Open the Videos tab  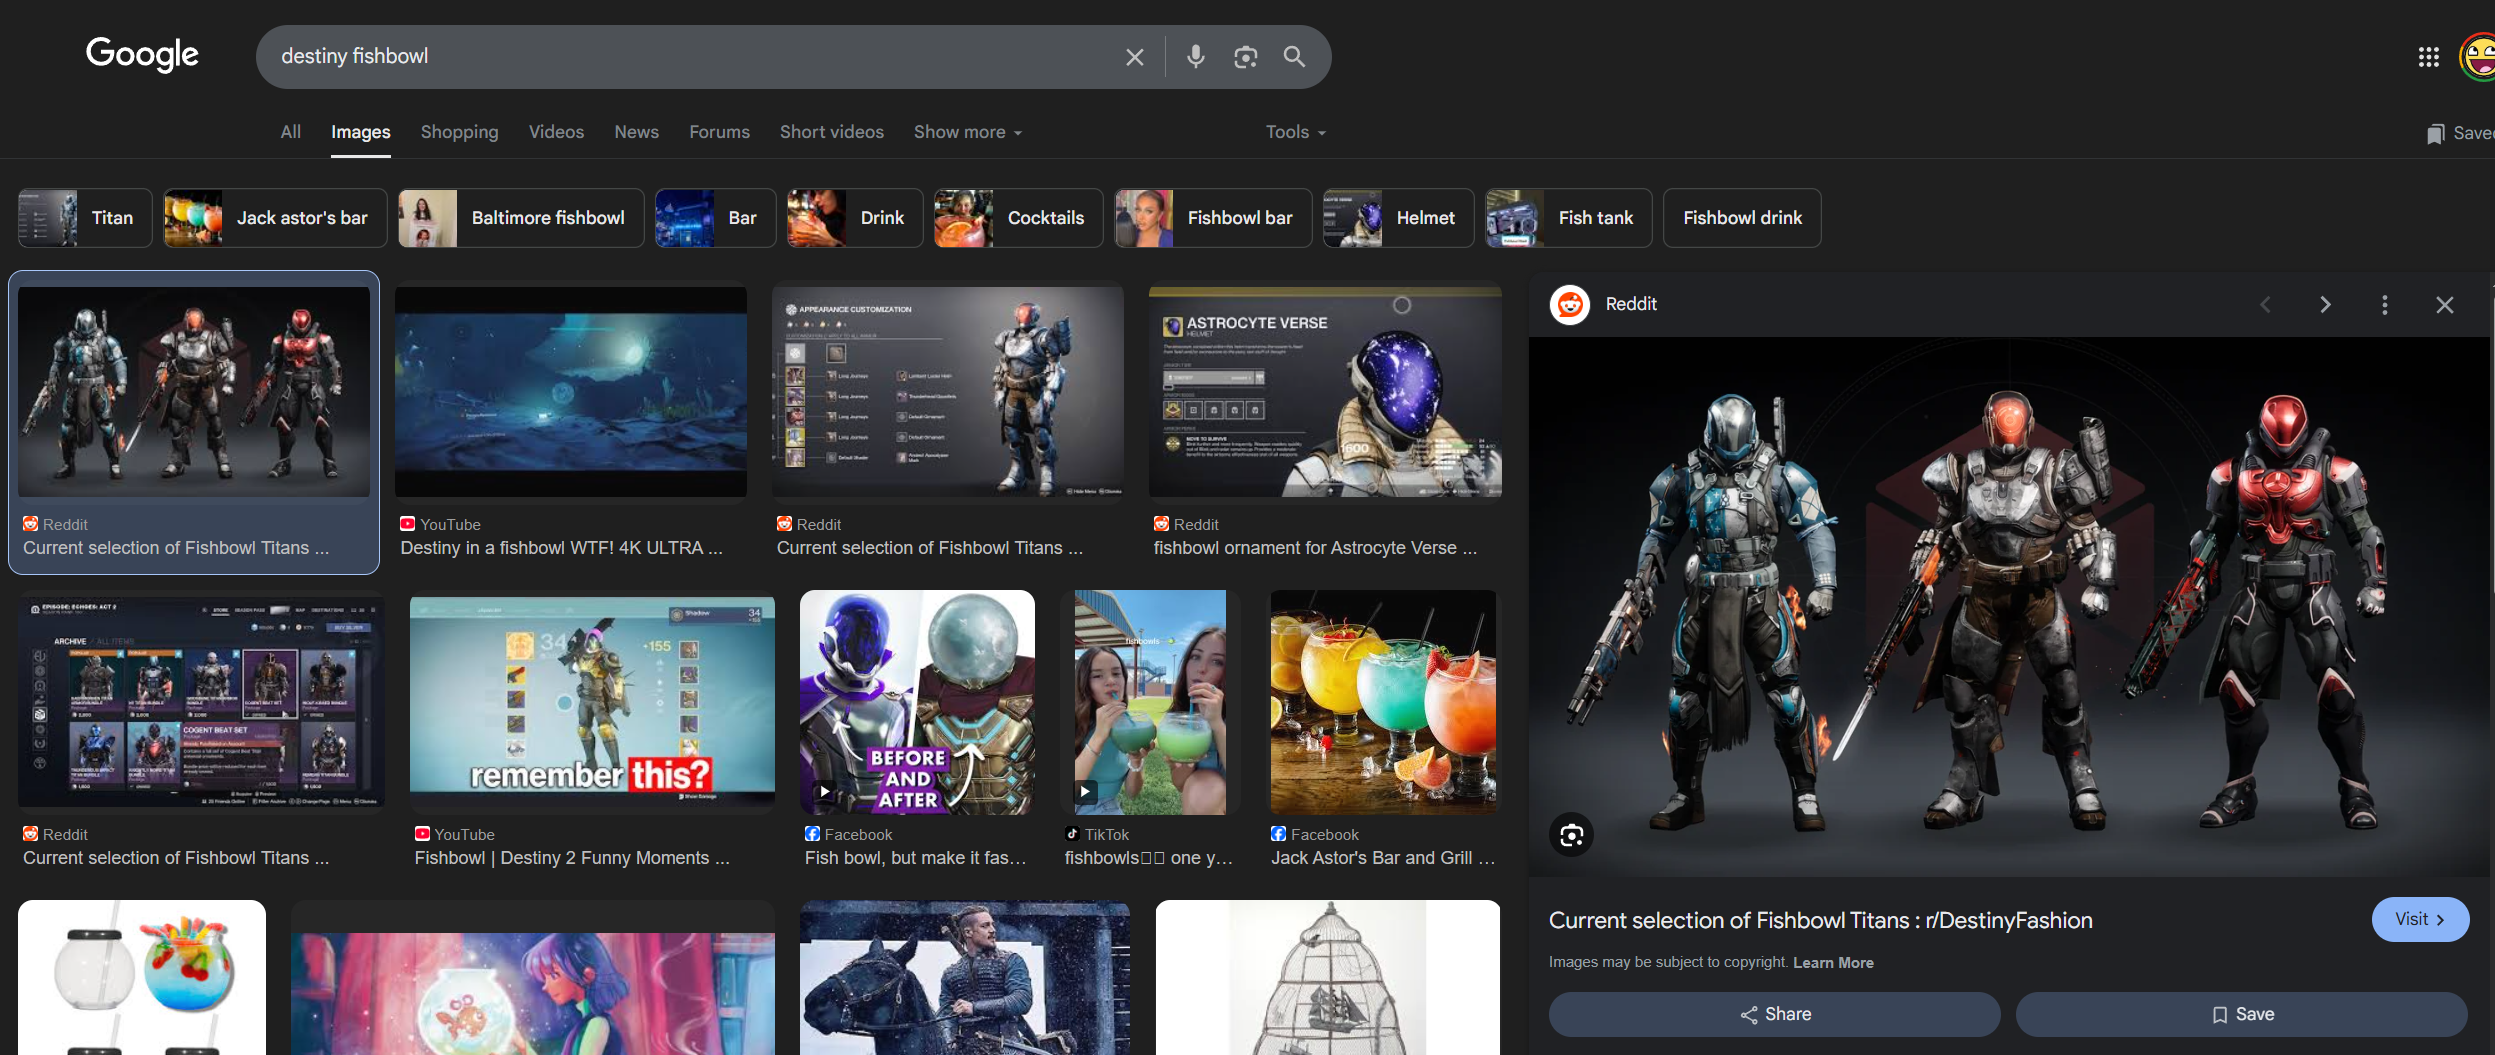556,132
